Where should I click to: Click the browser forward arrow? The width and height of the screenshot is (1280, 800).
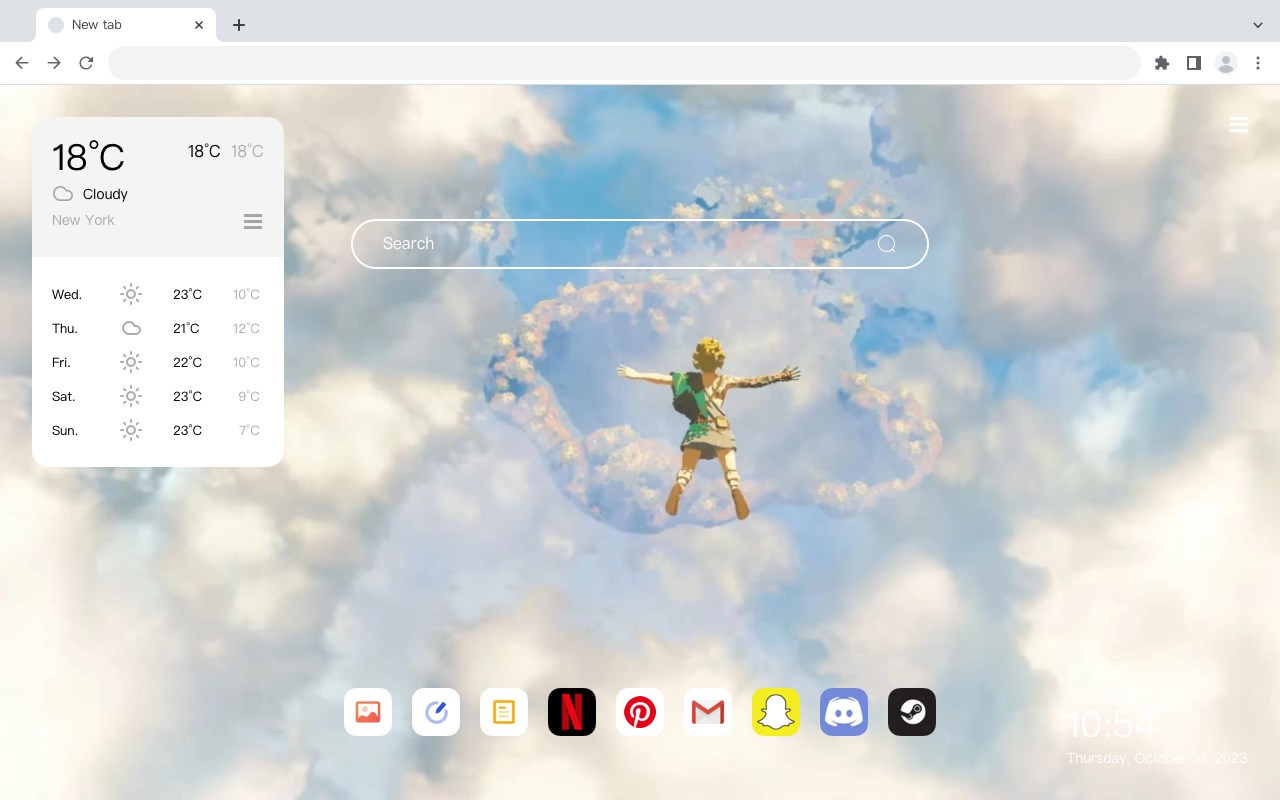(54, 63)
